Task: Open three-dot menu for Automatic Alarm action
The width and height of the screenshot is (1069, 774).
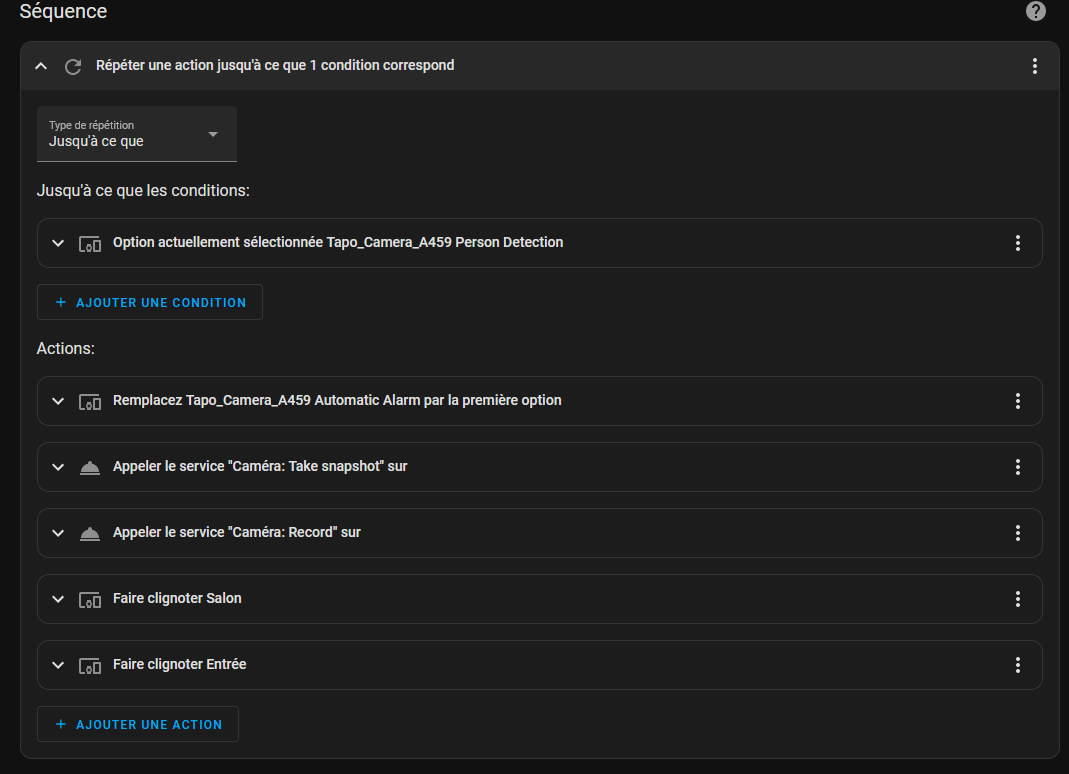Action: [x=1017, y=401]
